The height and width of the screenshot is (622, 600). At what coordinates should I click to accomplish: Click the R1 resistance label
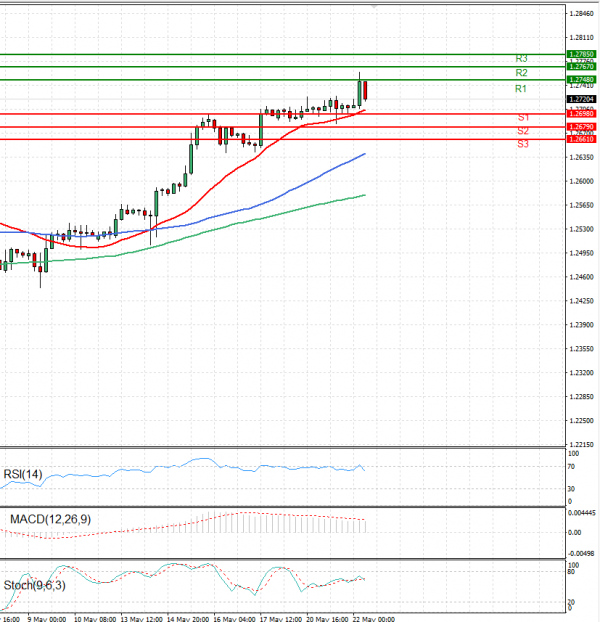pos(521,89)
